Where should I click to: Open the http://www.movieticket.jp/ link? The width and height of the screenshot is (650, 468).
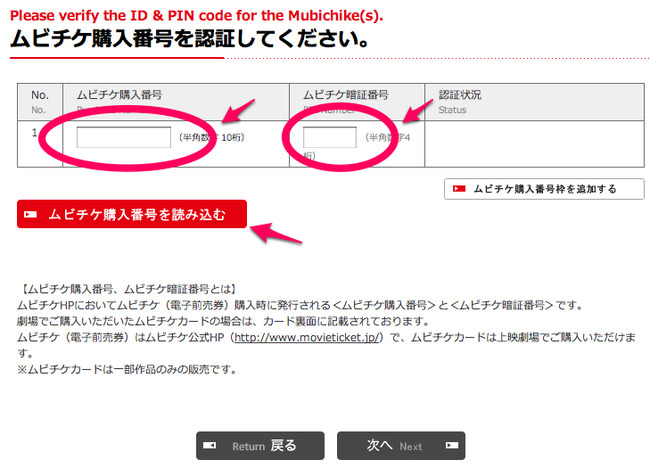[307, 337]
